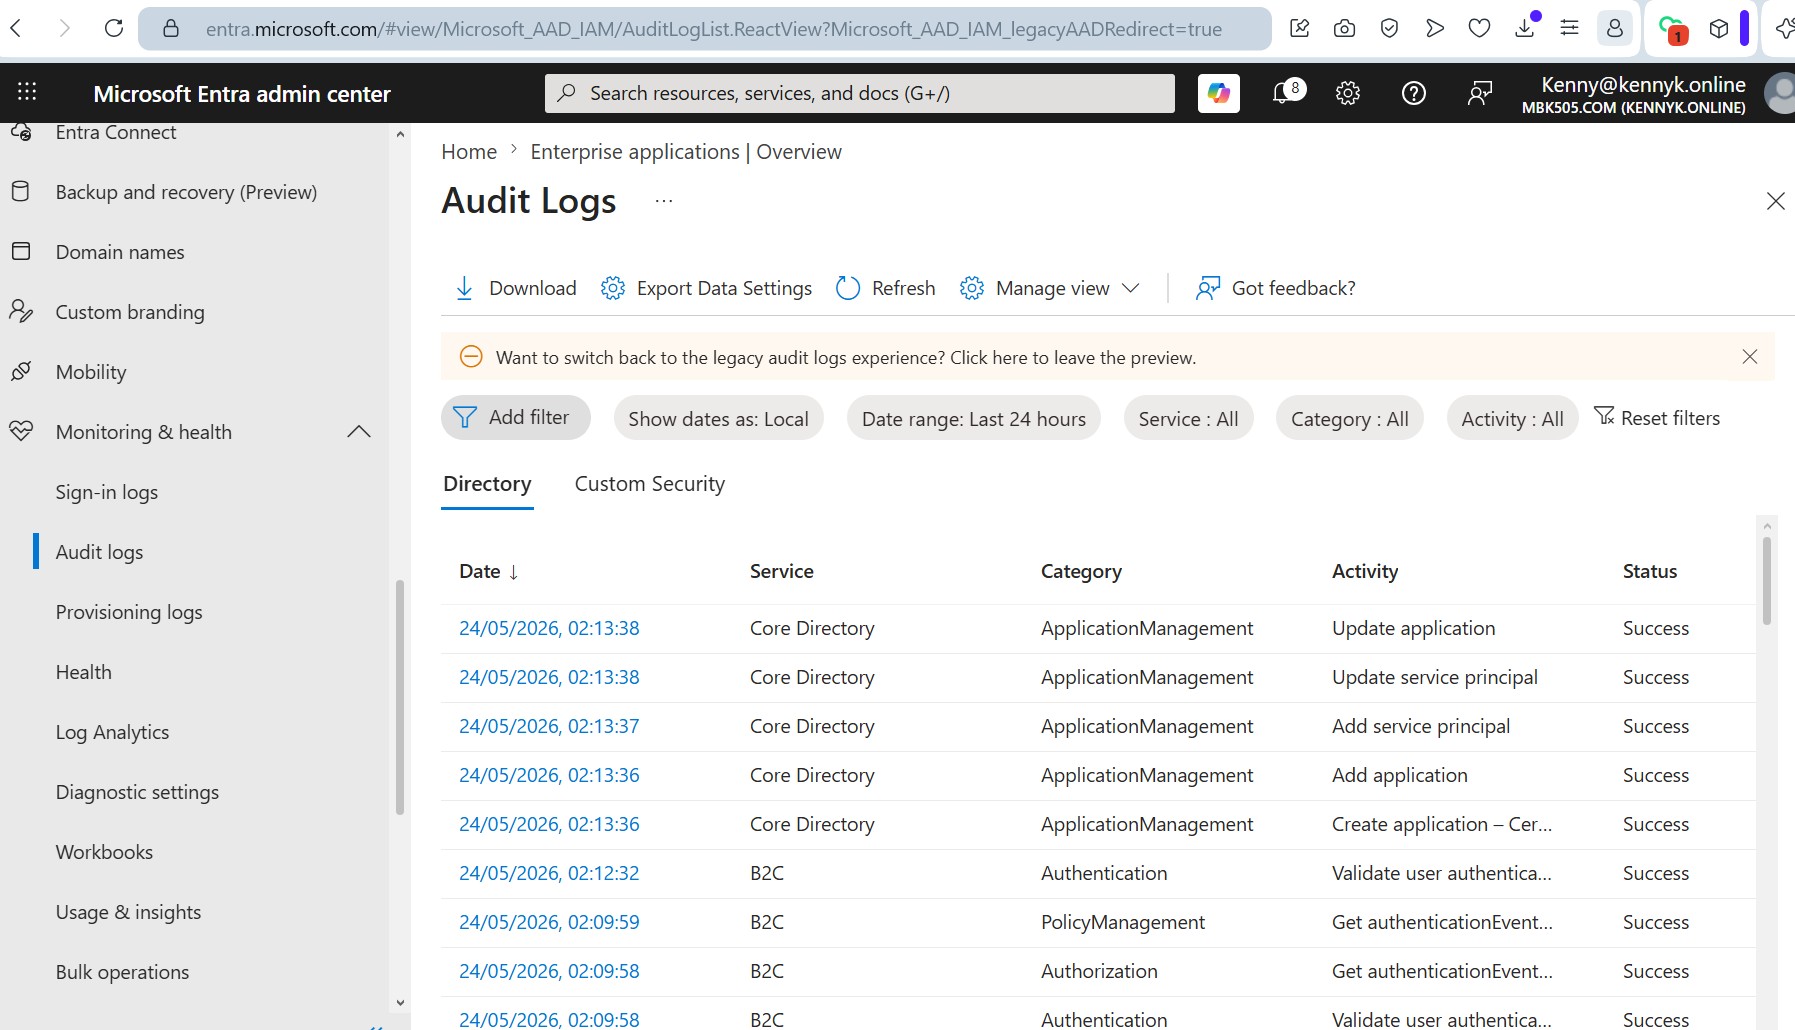Click the audit table vertical scrollbar
The image size is (1795, 1030).
[x=1767, y=580]
